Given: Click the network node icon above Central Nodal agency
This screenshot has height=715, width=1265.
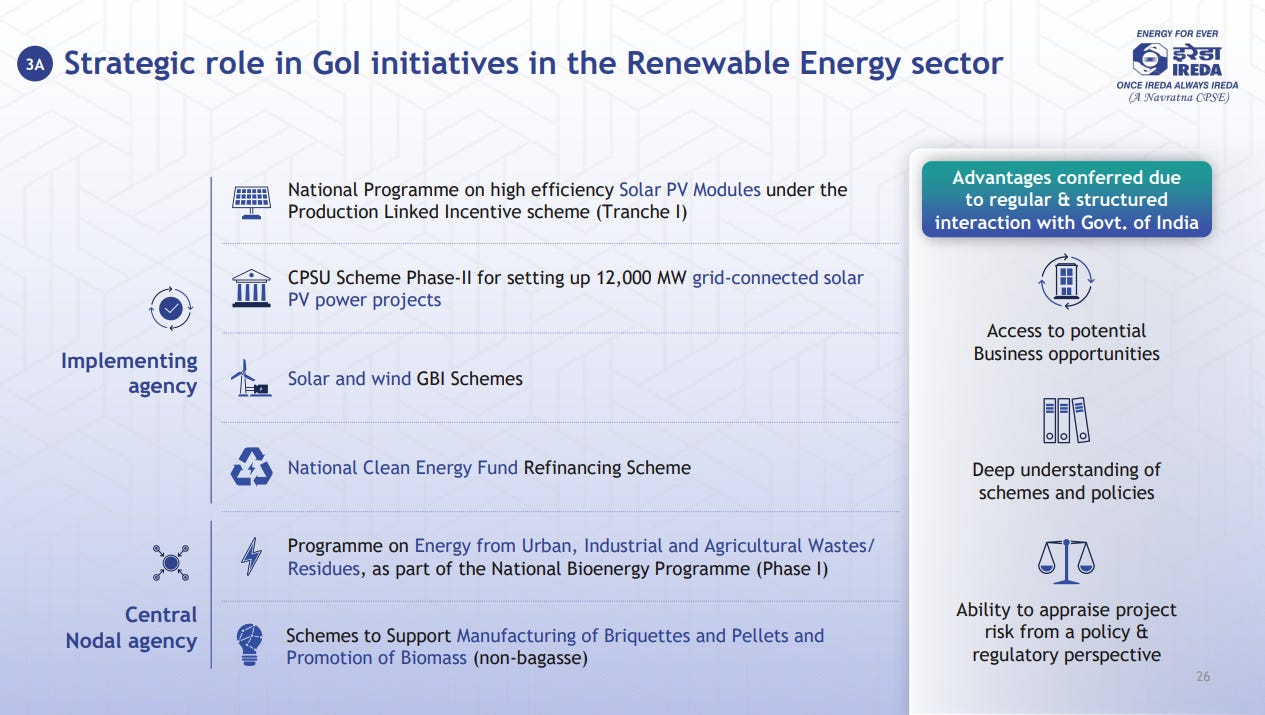Looking at the screenshot, I should coord(170,564).
